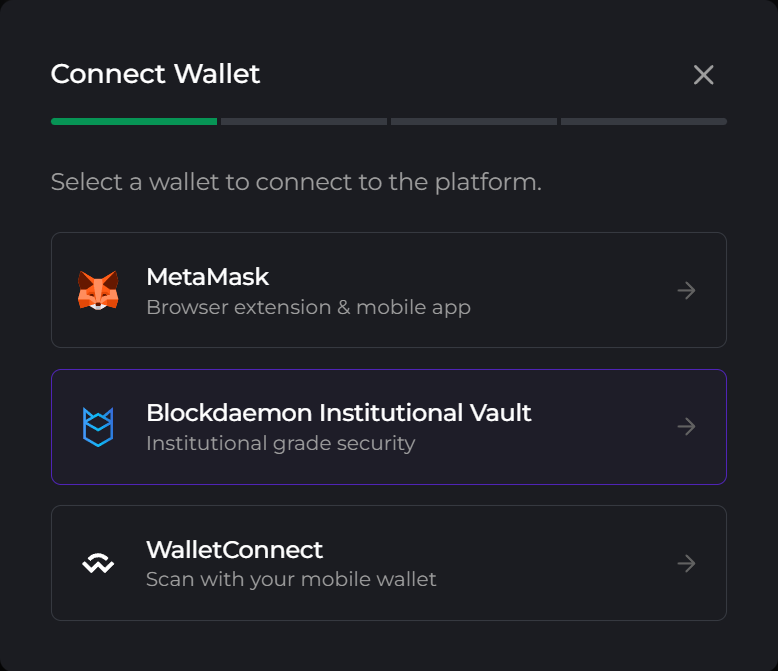
Task: Click the third progress bar segment
Action: click(473, 122)
